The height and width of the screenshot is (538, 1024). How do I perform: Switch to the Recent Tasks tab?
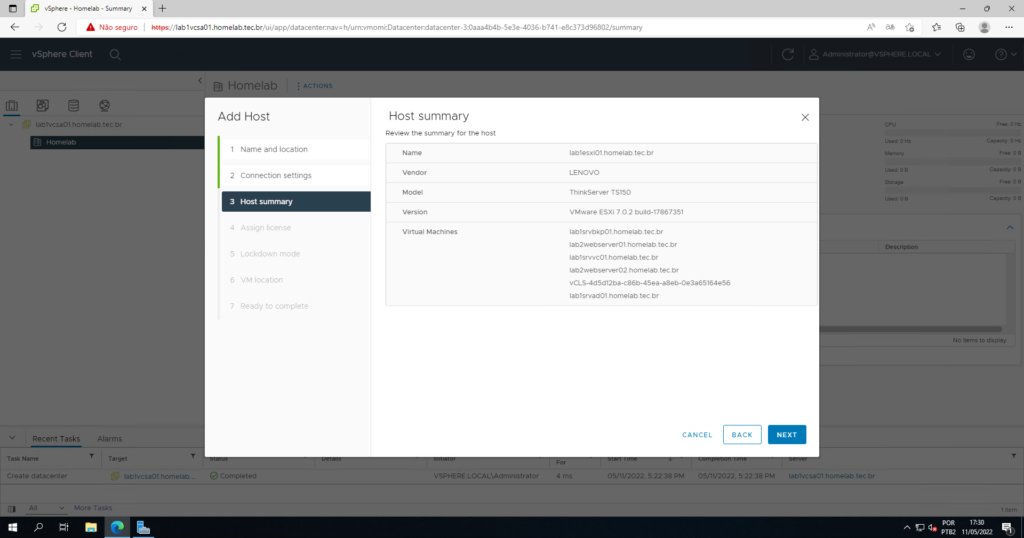(x=56, y=439)
